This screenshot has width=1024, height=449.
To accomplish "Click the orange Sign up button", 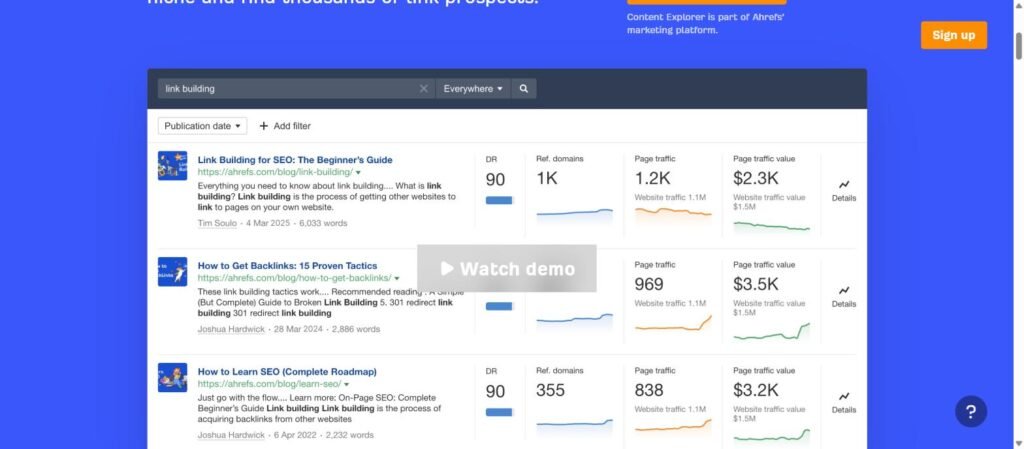I will pyautogui.click(x=953, y=35).
